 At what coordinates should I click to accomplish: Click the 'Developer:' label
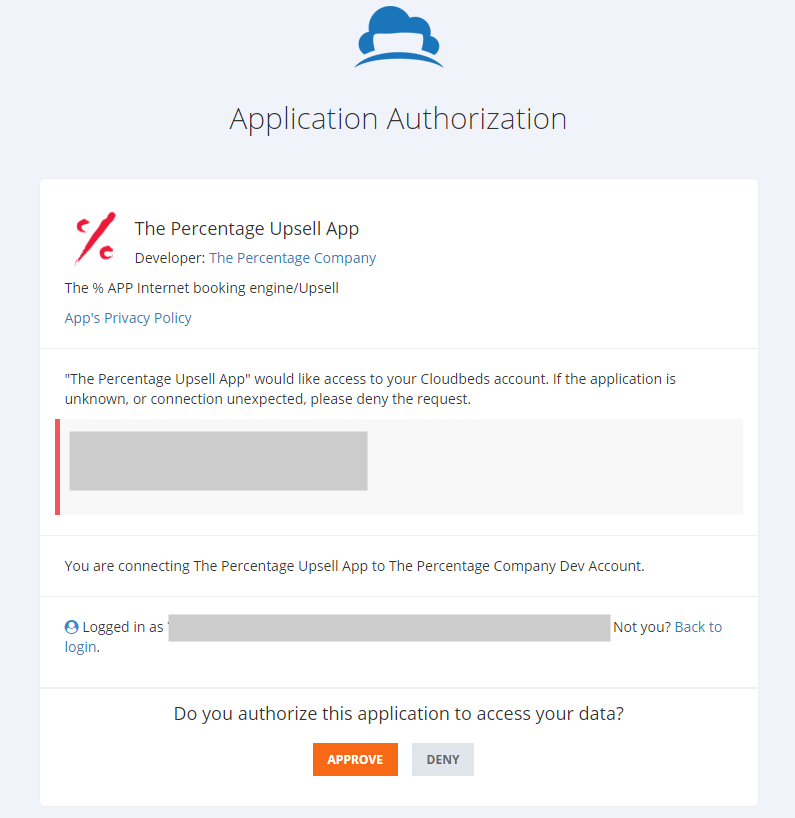point(170,258)
